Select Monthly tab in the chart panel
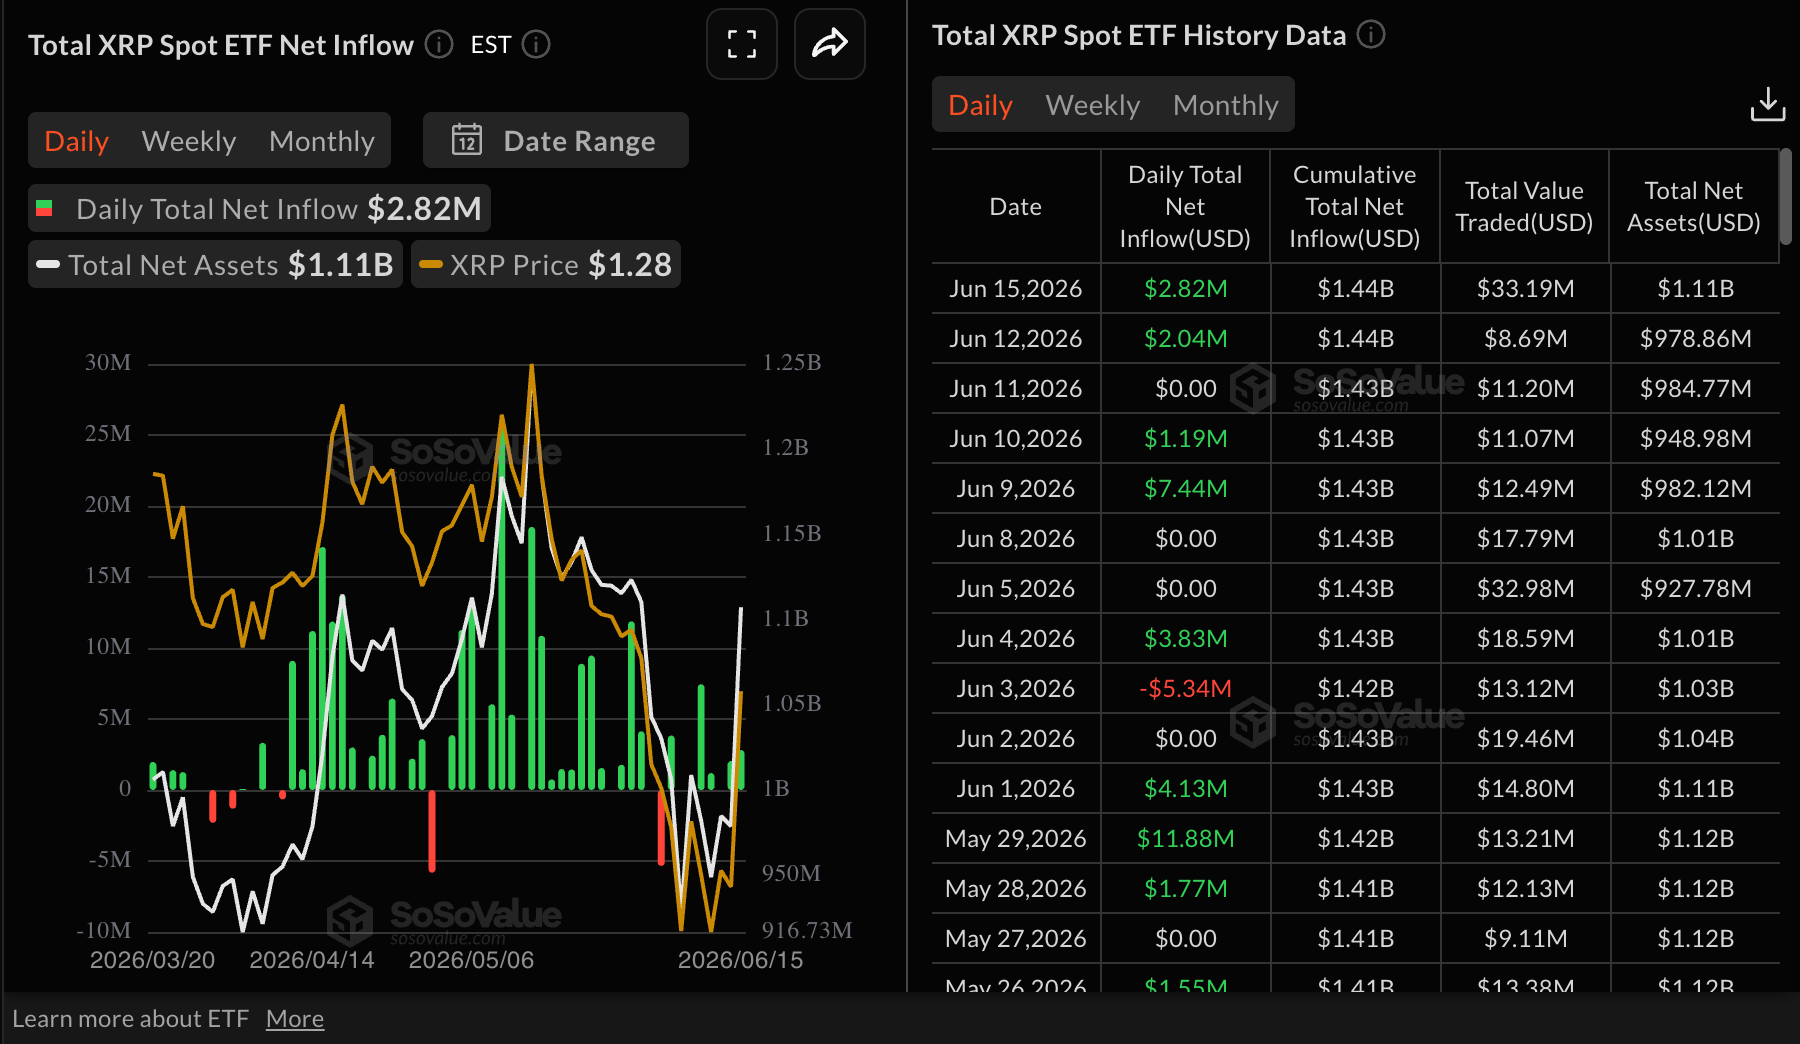 click(x=322, y=141)
